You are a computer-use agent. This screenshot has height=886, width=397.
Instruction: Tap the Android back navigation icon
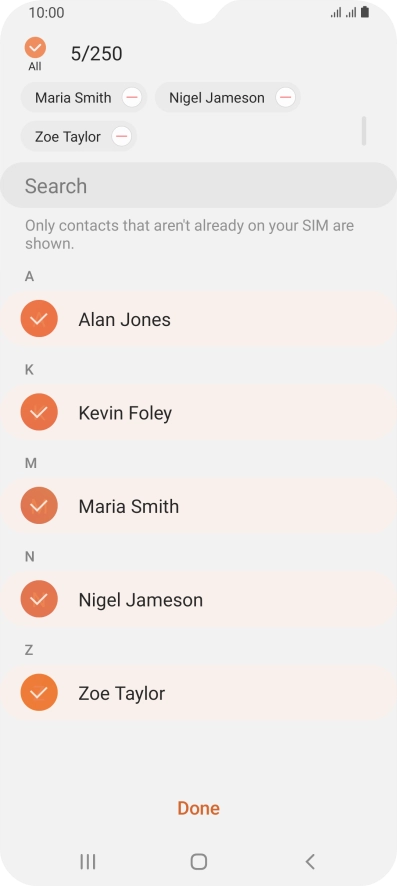click(x=309, y=861)
